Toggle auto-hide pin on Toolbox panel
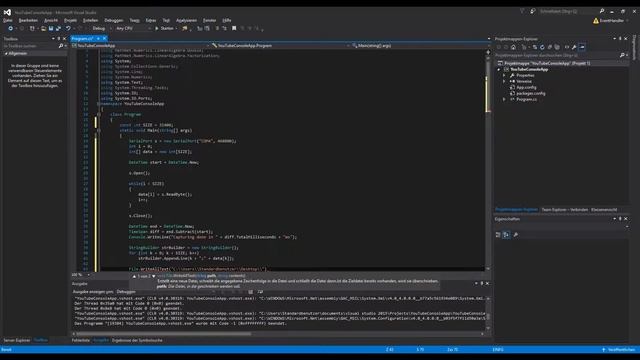Viewport: 640px width, 360px height. (x=59, y=39)
